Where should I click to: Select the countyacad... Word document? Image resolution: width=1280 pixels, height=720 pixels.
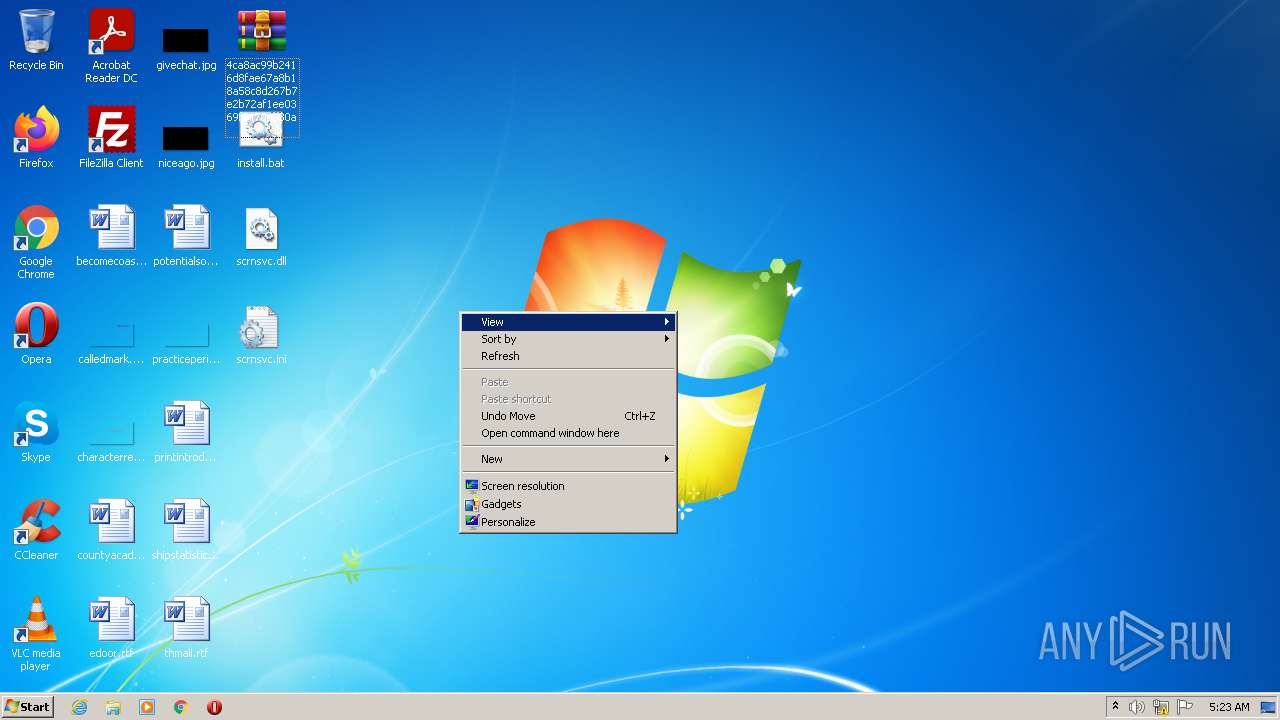pyautogui.click(x=111, y=530)
